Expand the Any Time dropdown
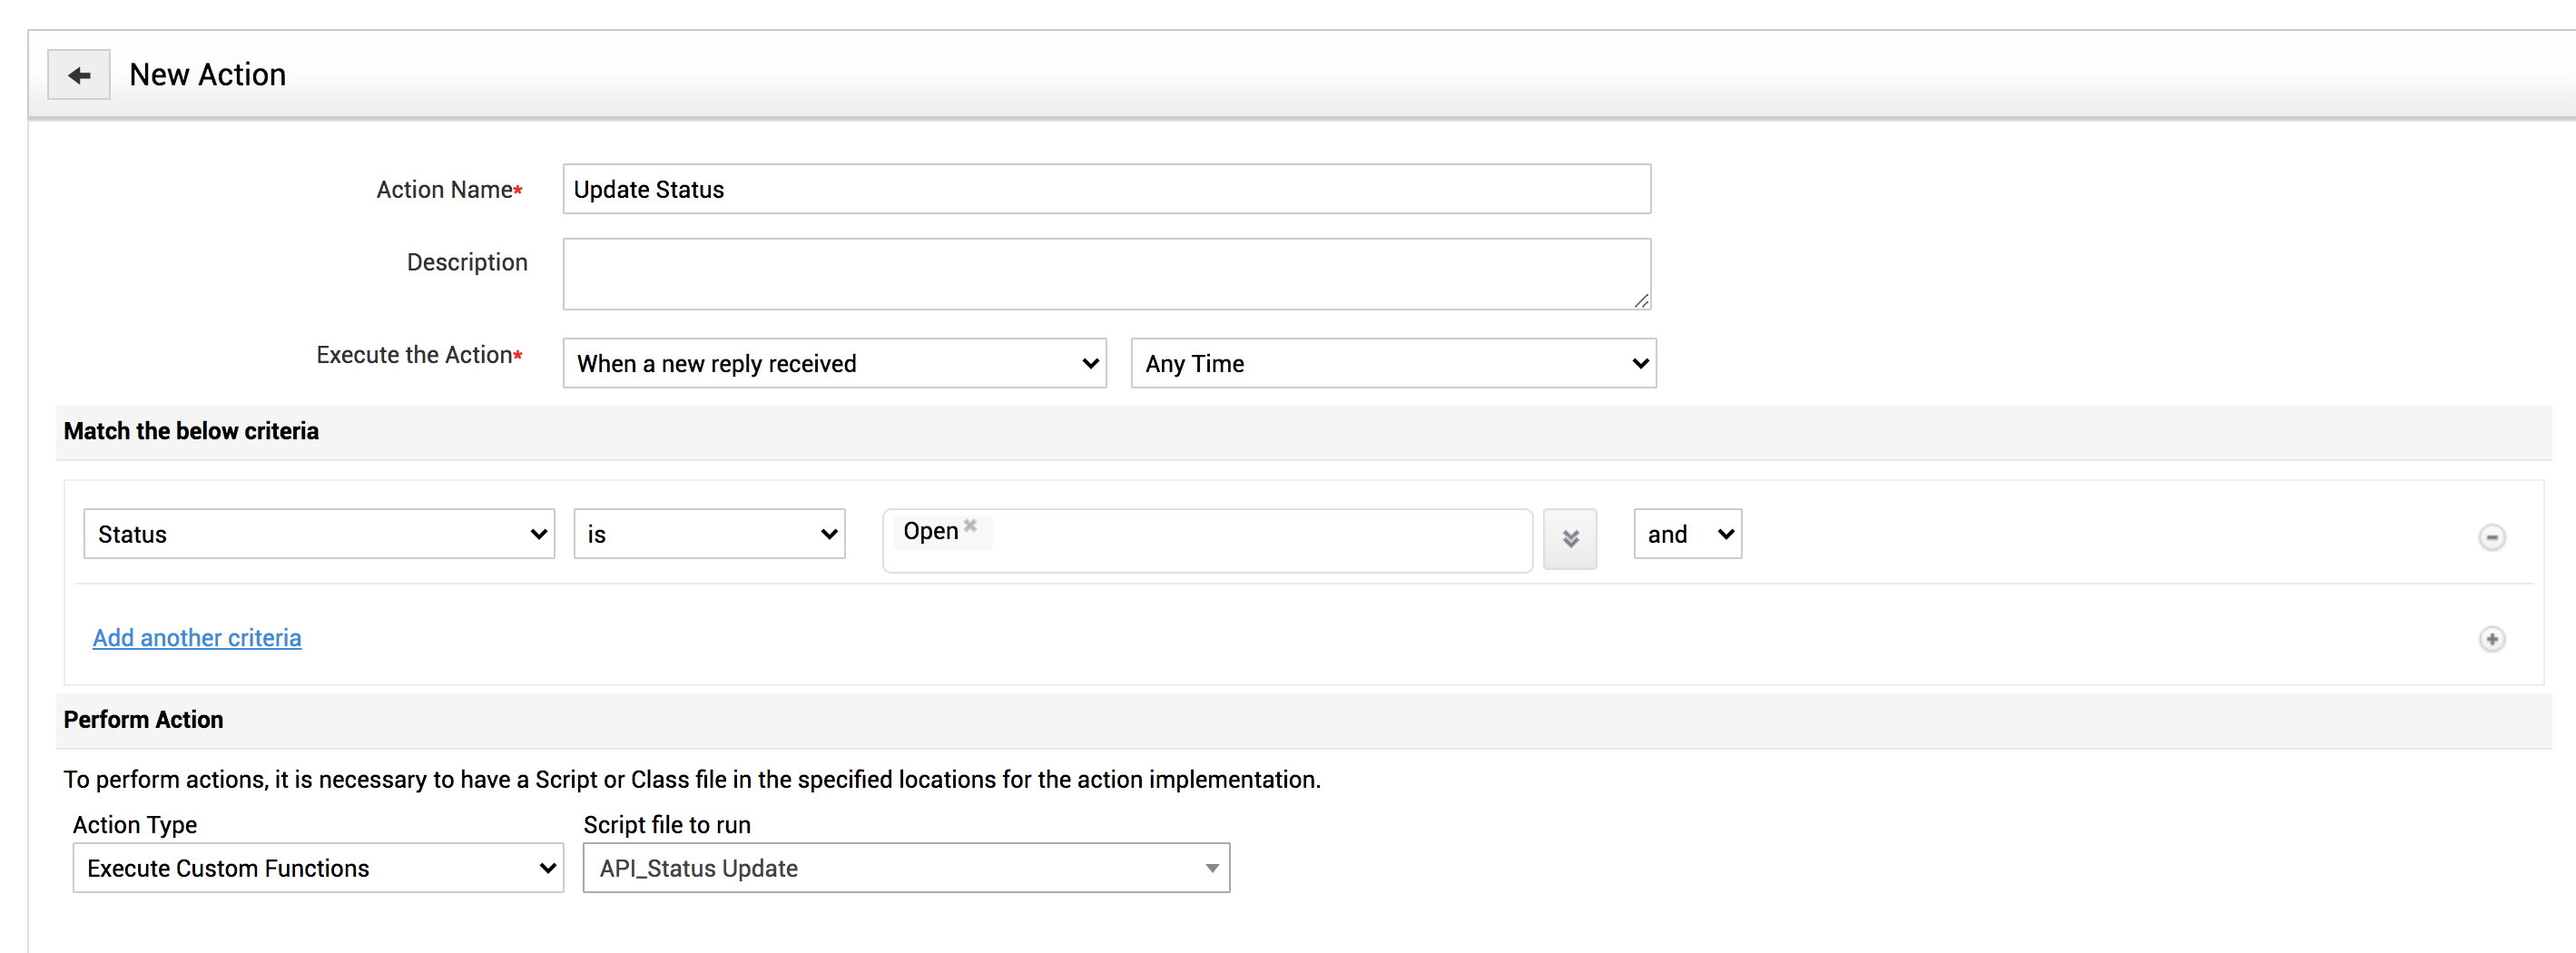Image resolution: width=2576 pixels, height=953 pixels. (x=1392, y=363)
